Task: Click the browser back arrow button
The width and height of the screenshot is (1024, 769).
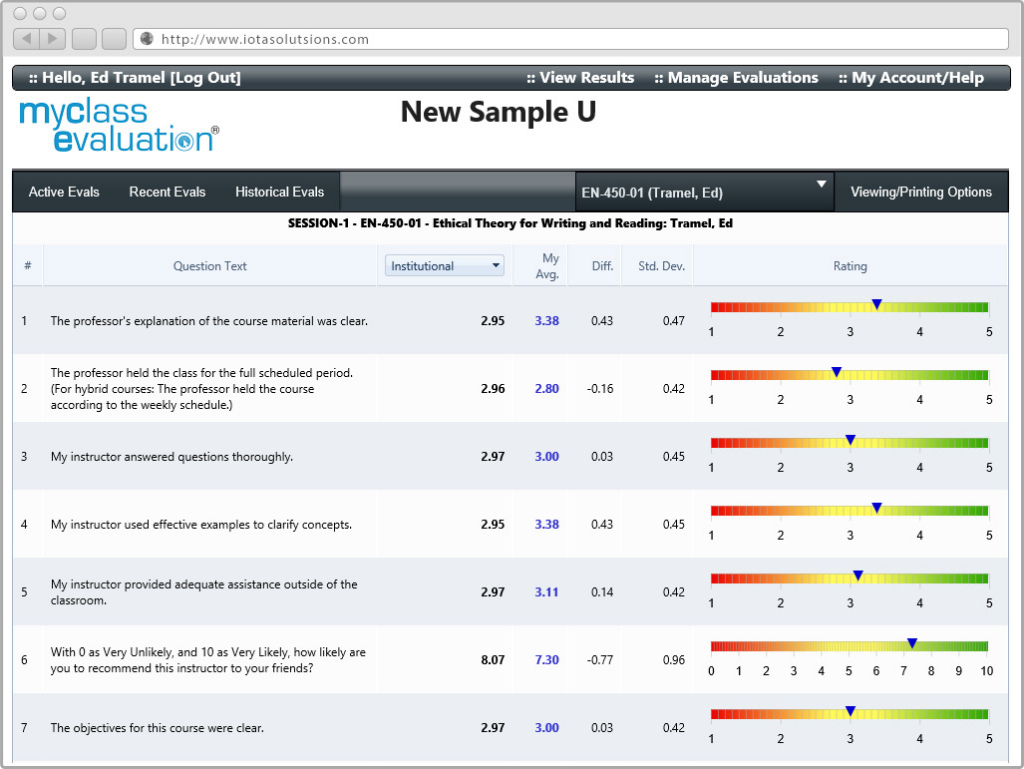Action: [26, 39]
